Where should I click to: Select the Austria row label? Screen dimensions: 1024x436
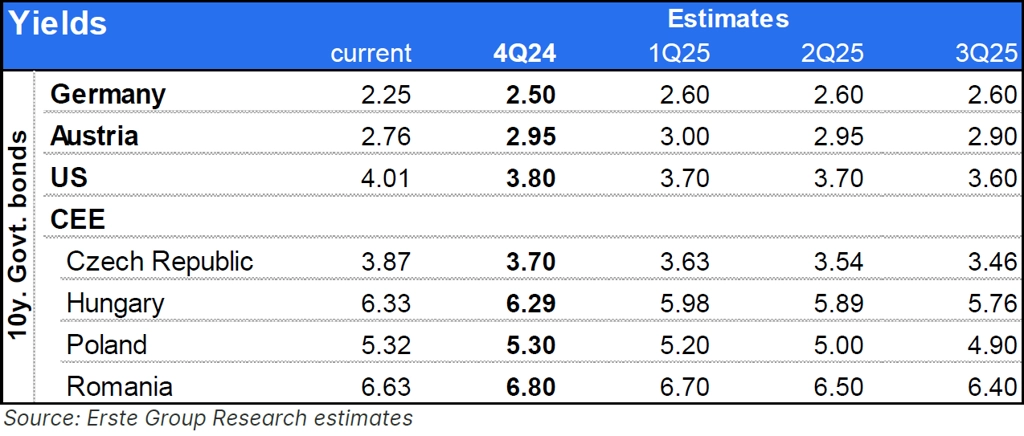[x=94, y=136]
